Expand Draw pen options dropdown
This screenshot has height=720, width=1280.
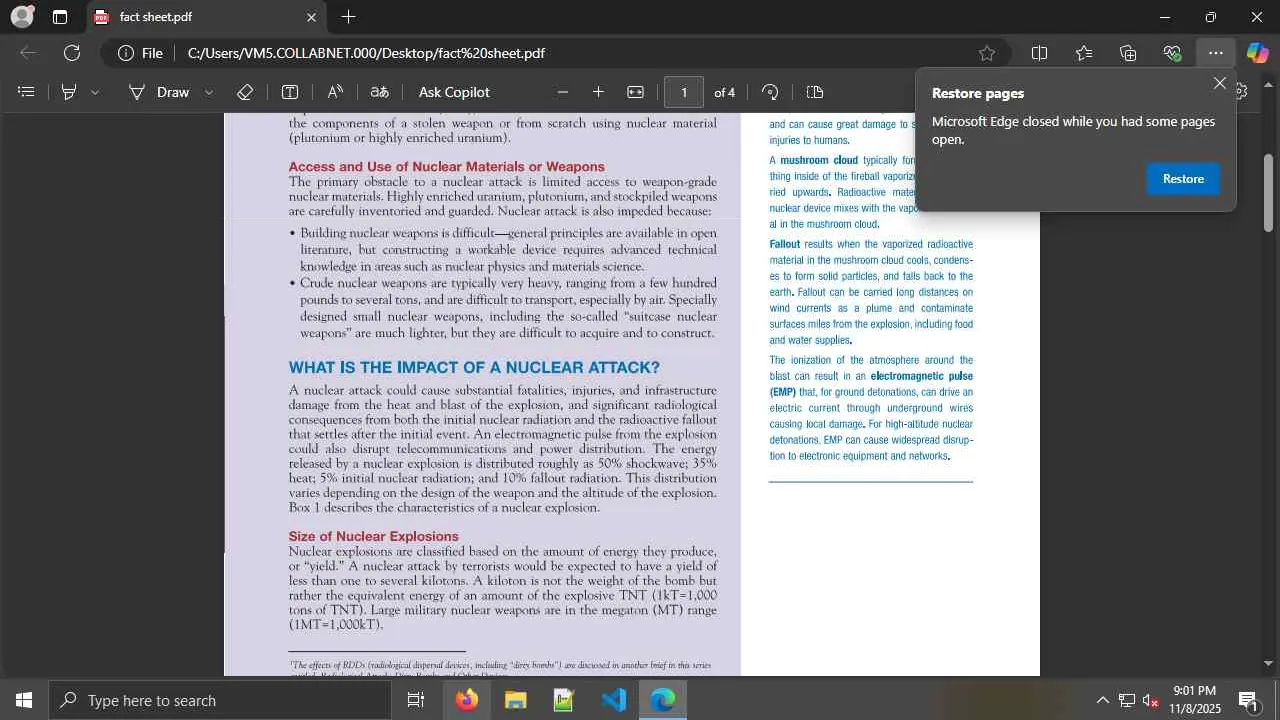pyautogui.click(x=209, y=92)
